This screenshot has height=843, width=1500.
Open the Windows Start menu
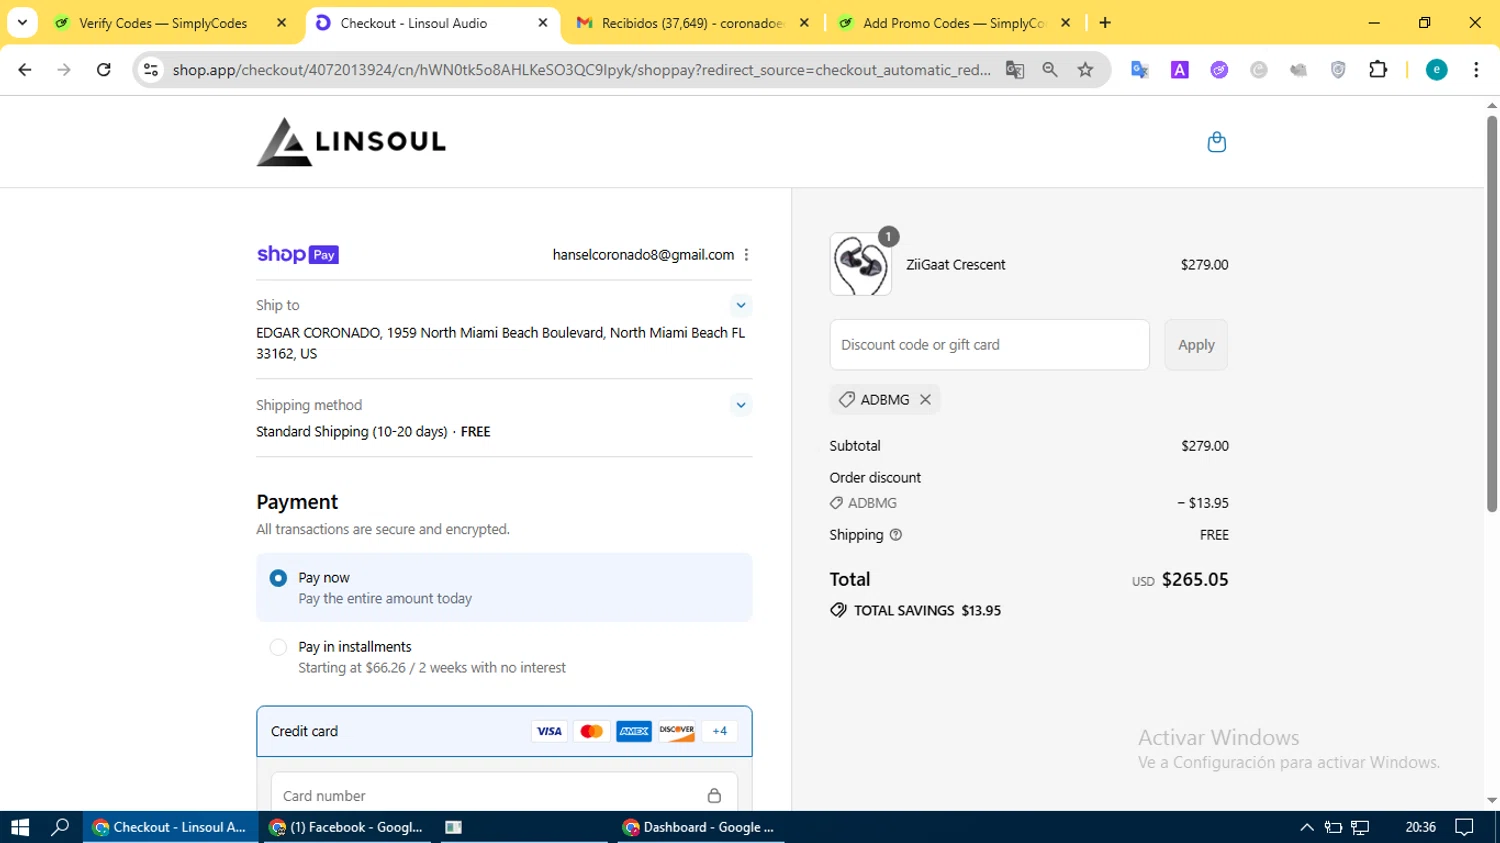click(x=20, y=827)
